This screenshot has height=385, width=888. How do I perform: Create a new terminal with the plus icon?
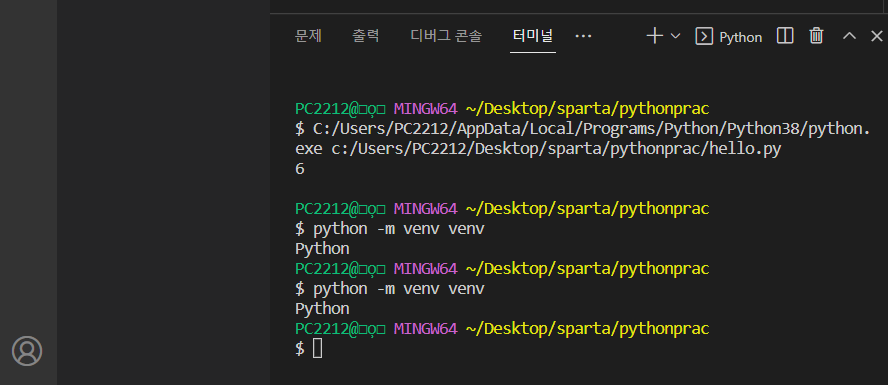pos(655,36)
